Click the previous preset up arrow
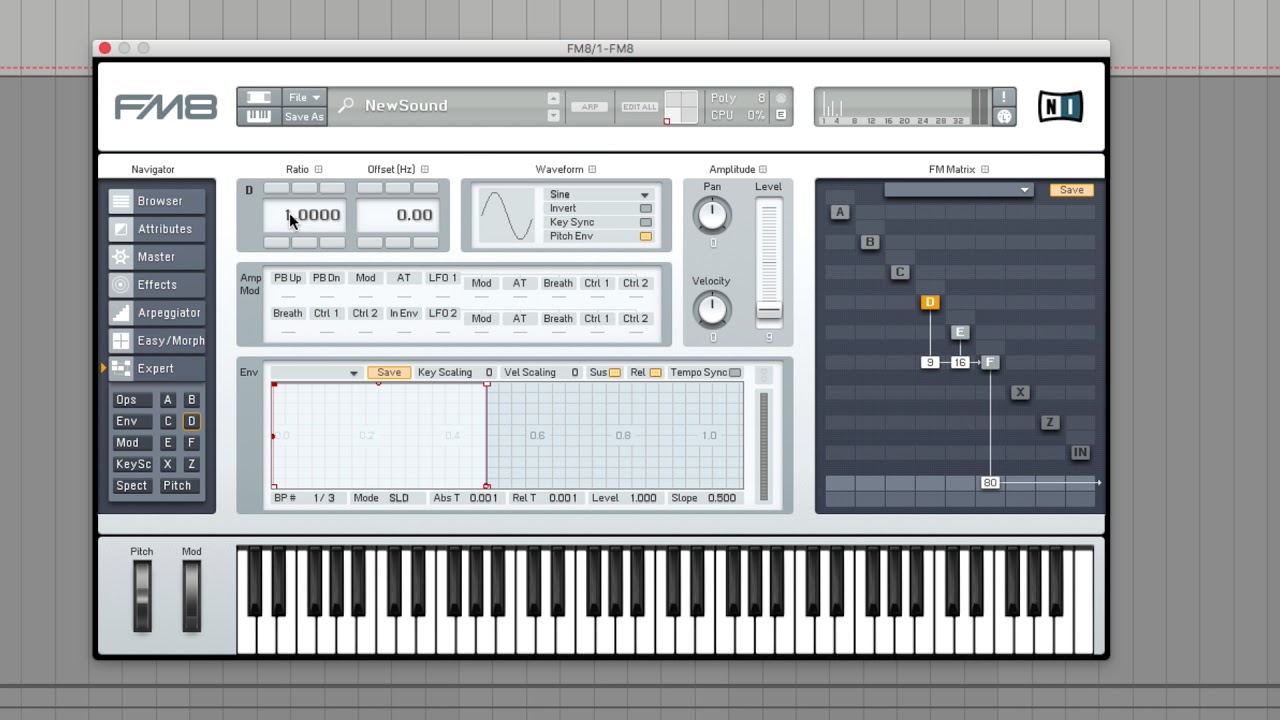The image size is (1280, 720). 553,98
